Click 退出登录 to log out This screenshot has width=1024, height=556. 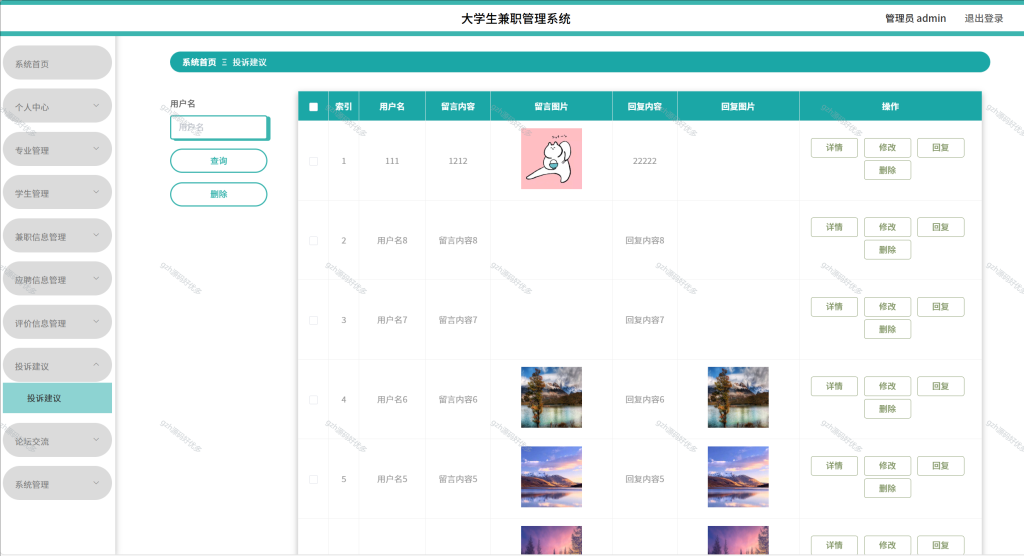(x=984, y=18)
